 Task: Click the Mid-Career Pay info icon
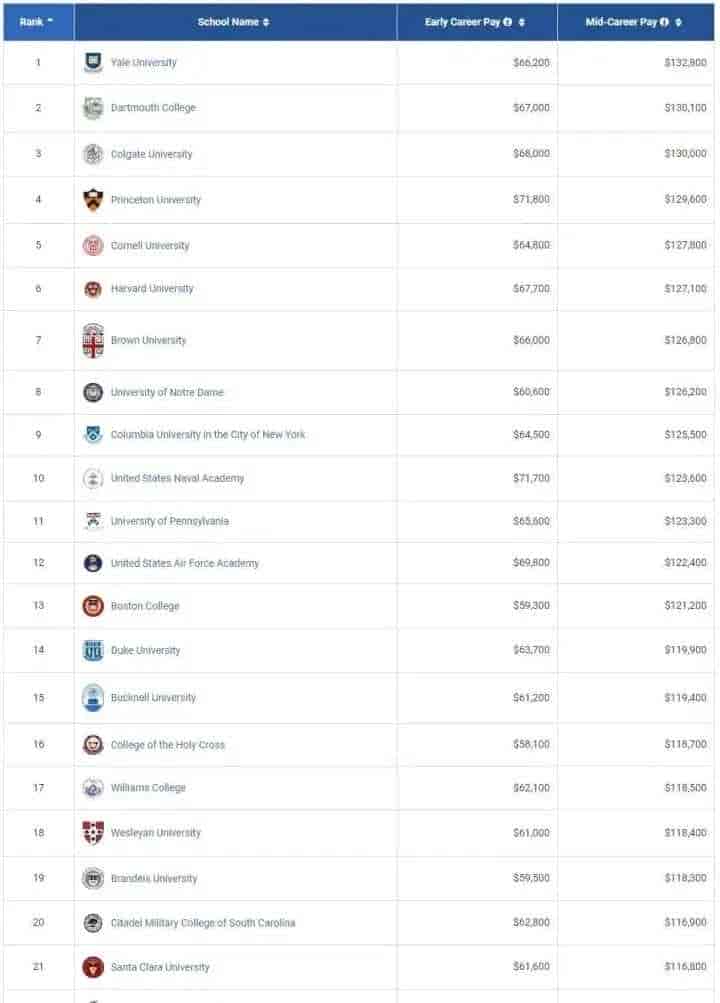[664, 22]
